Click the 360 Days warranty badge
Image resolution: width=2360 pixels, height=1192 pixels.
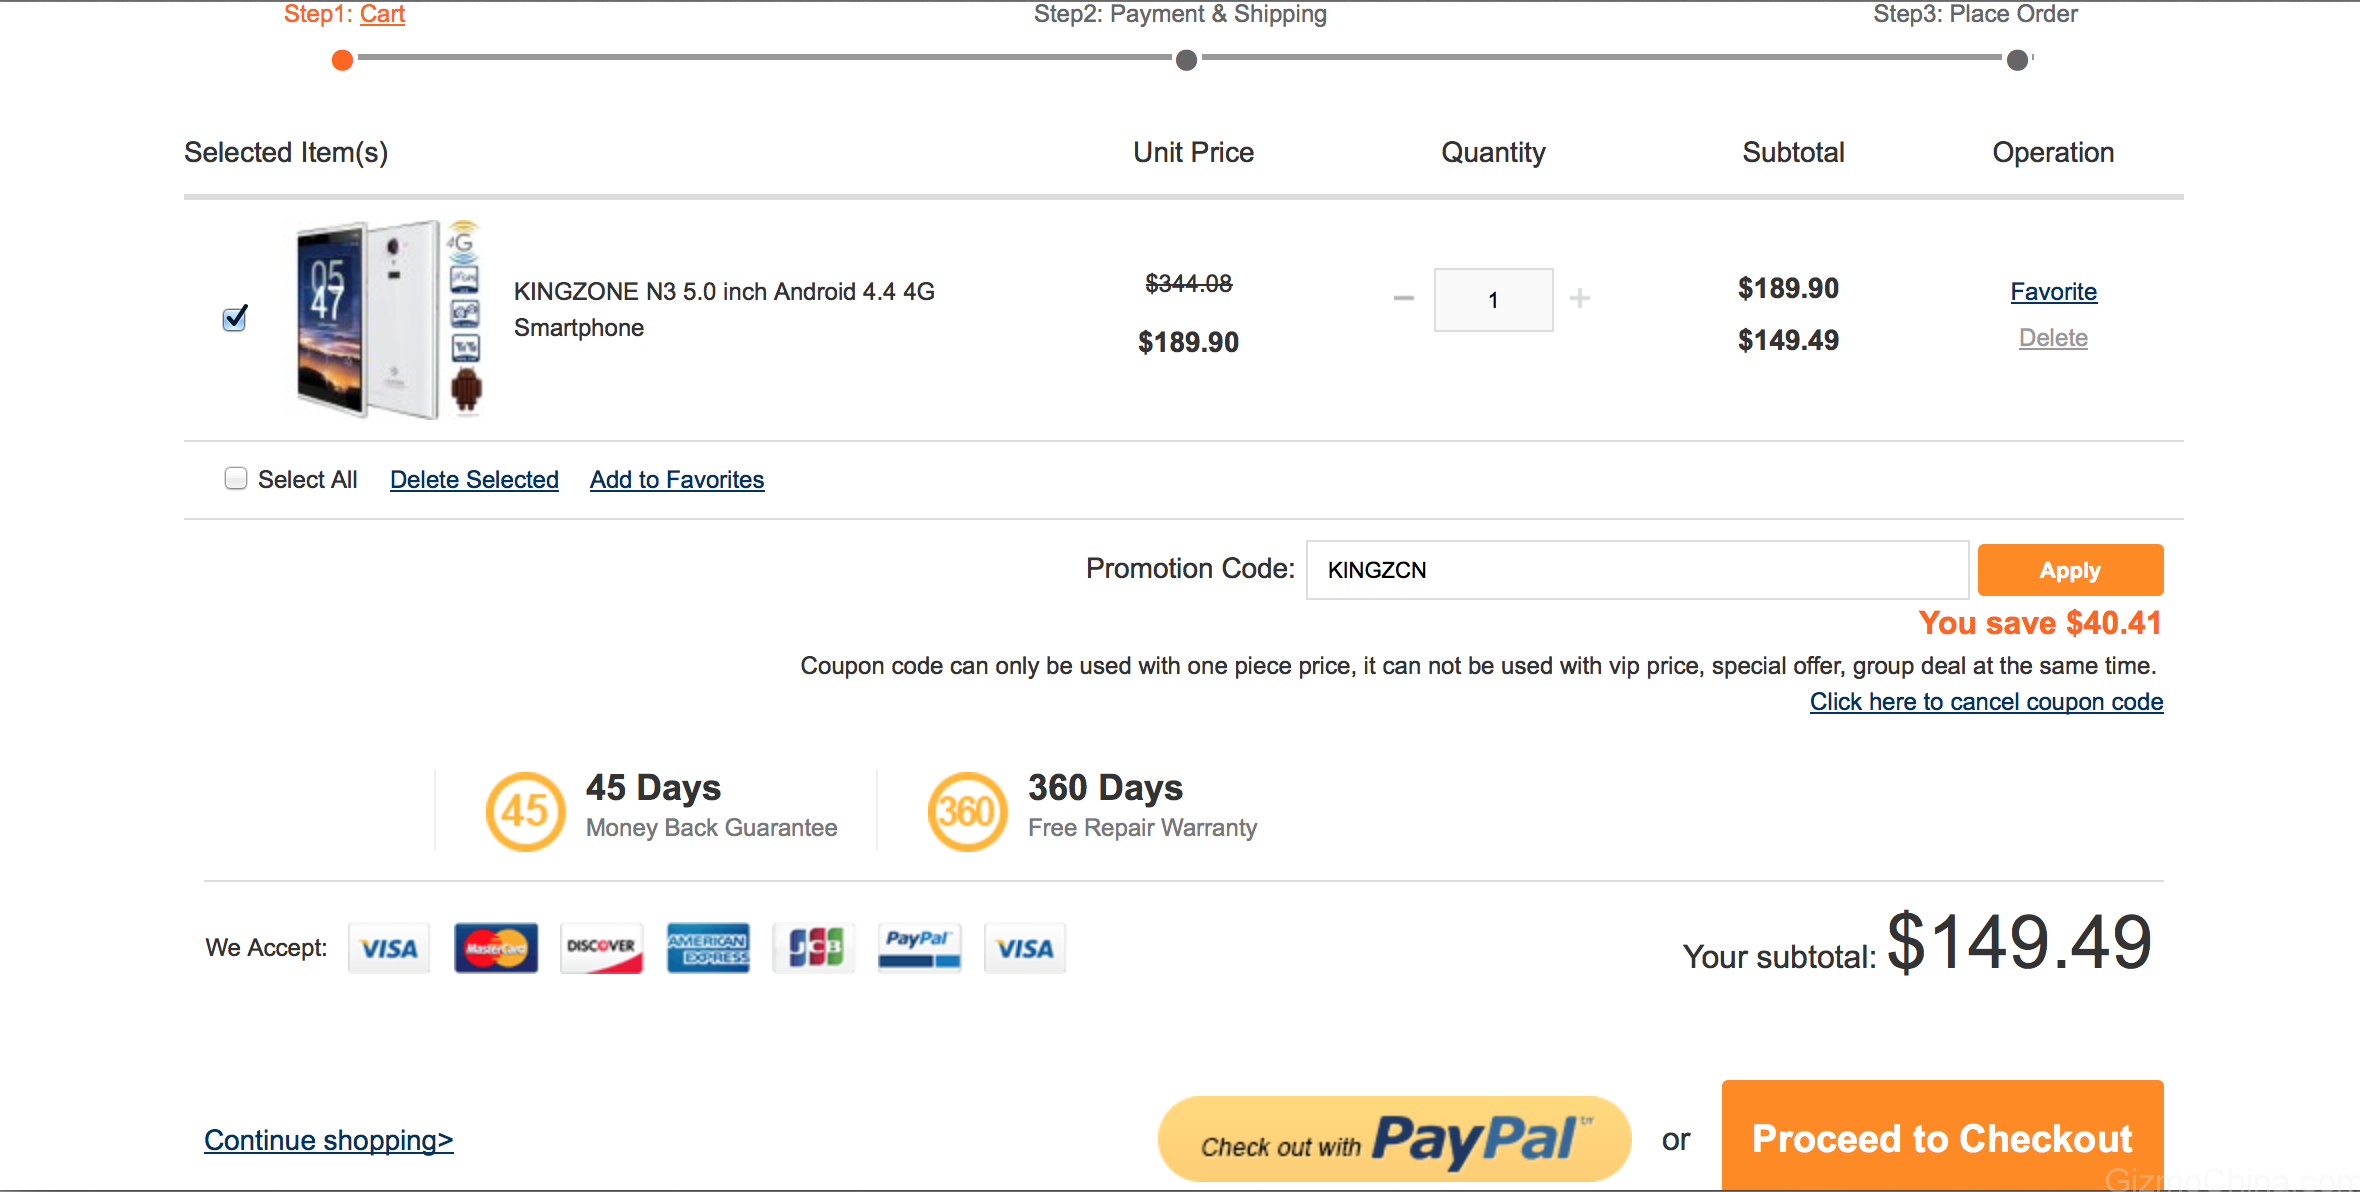967,811
